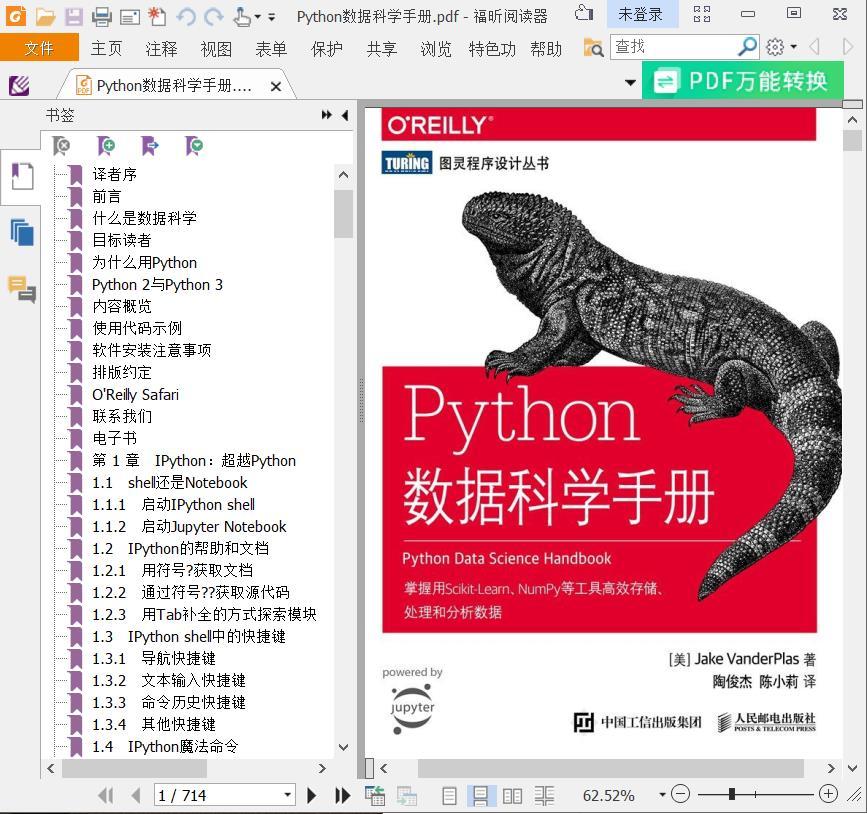Open the 浏览 tab
This screenshot has height=814, width=867.
click(x=436, y=49)
